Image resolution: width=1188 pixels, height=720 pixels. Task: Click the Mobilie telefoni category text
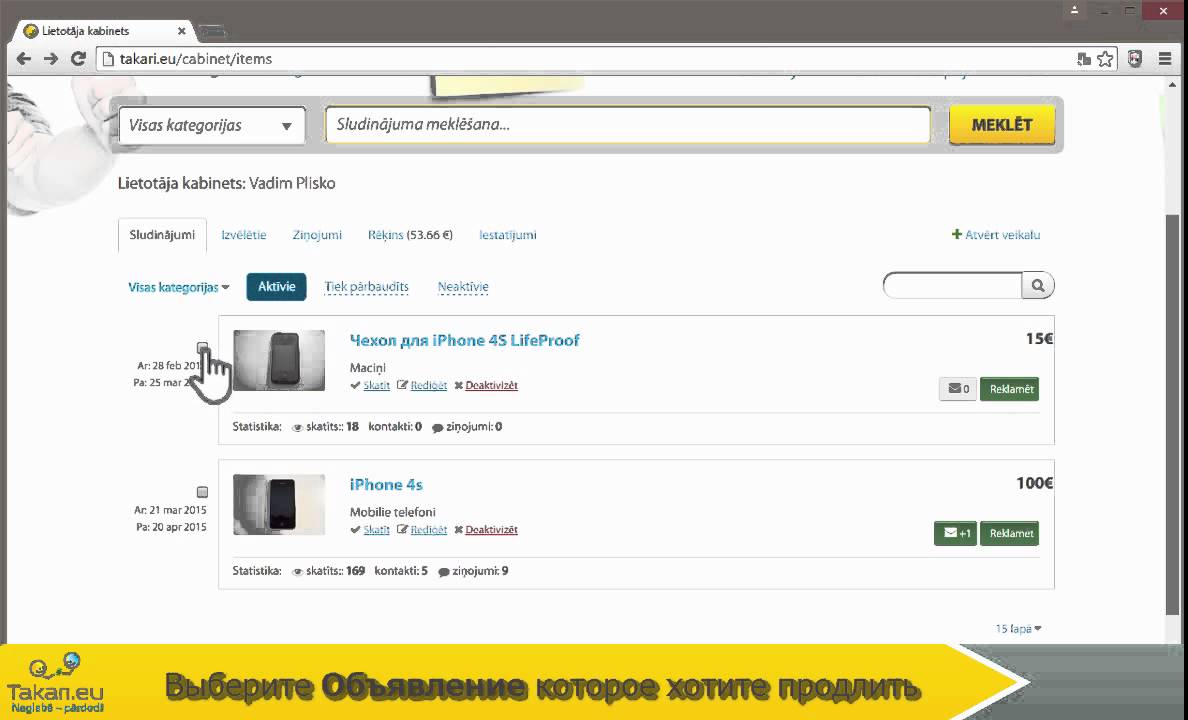(x=392, y=512)
